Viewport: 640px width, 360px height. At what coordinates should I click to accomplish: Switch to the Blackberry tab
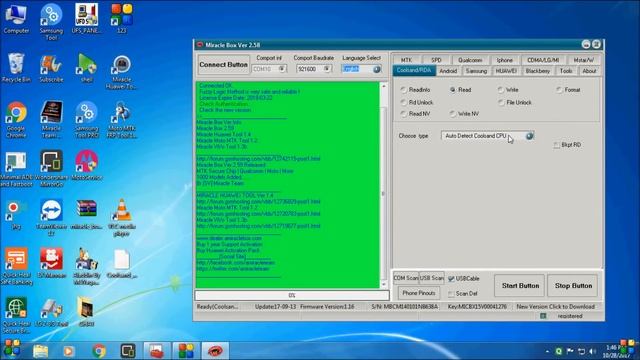pos(538,71)
